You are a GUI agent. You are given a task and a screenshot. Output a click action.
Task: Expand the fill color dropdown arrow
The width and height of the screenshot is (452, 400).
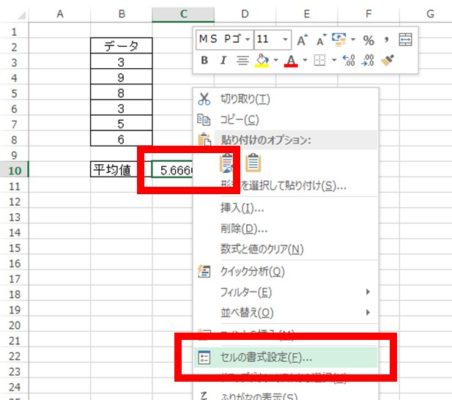(x=276, y=60)
